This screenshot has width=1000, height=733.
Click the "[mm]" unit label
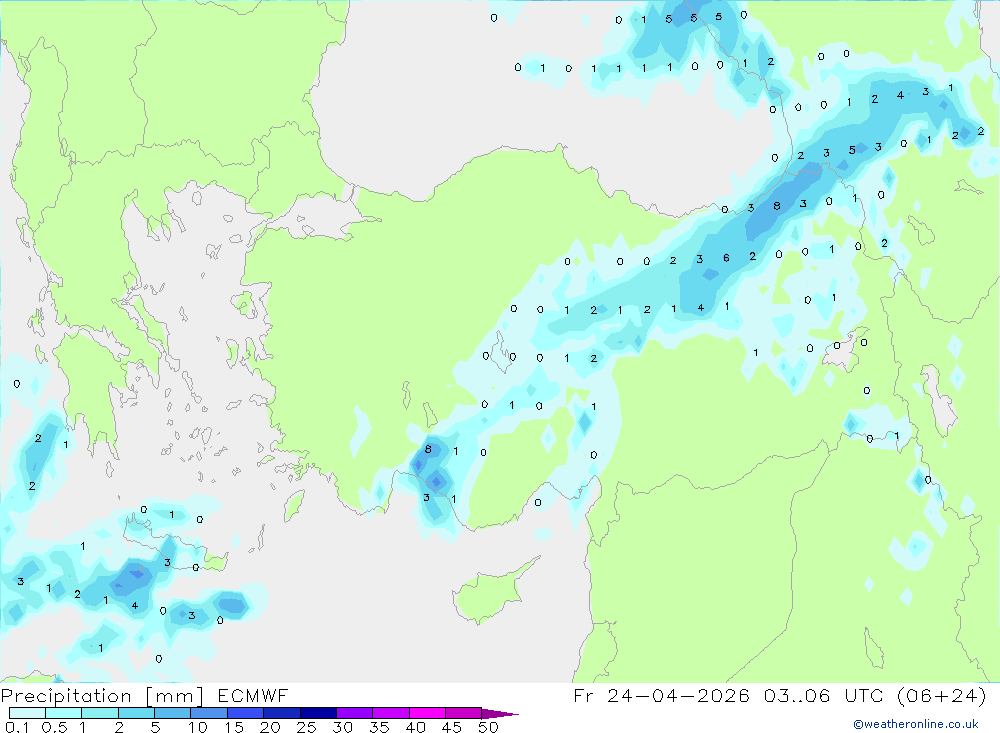click(175, 696)
